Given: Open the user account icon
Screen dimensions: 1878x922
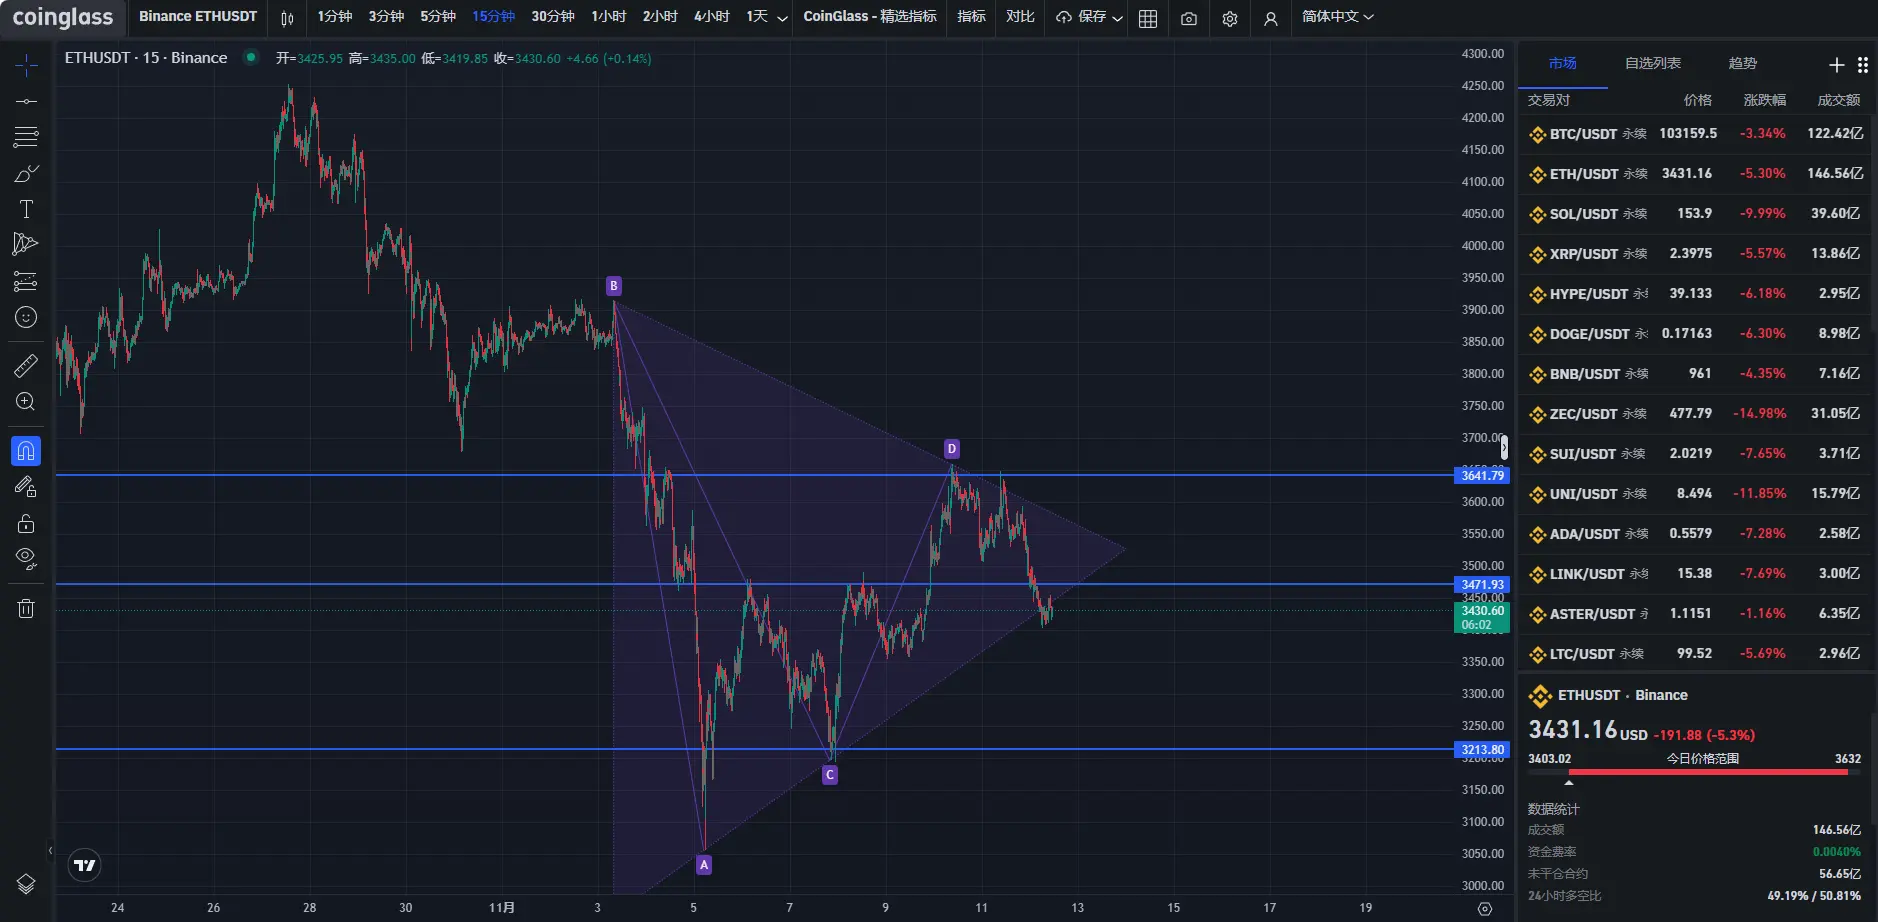Looking at the screenshot, I should pos(1271,18).
